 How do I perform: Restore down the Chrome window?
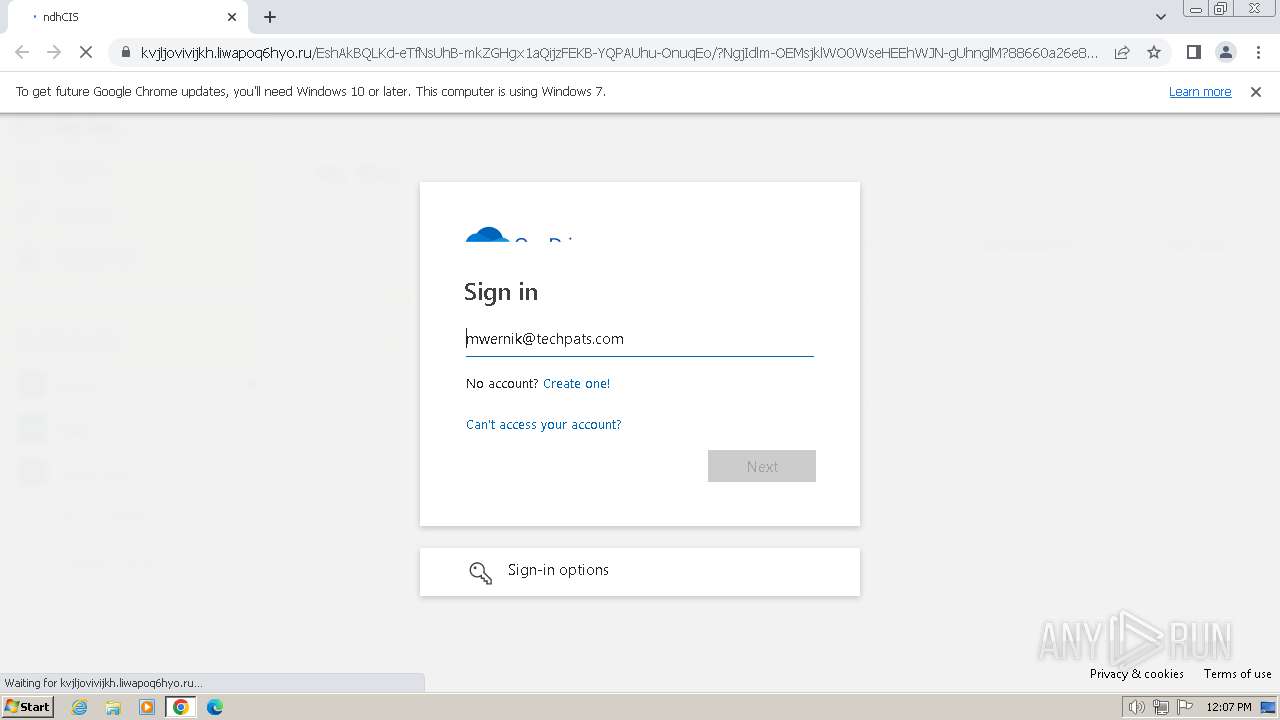point(1221,9)
